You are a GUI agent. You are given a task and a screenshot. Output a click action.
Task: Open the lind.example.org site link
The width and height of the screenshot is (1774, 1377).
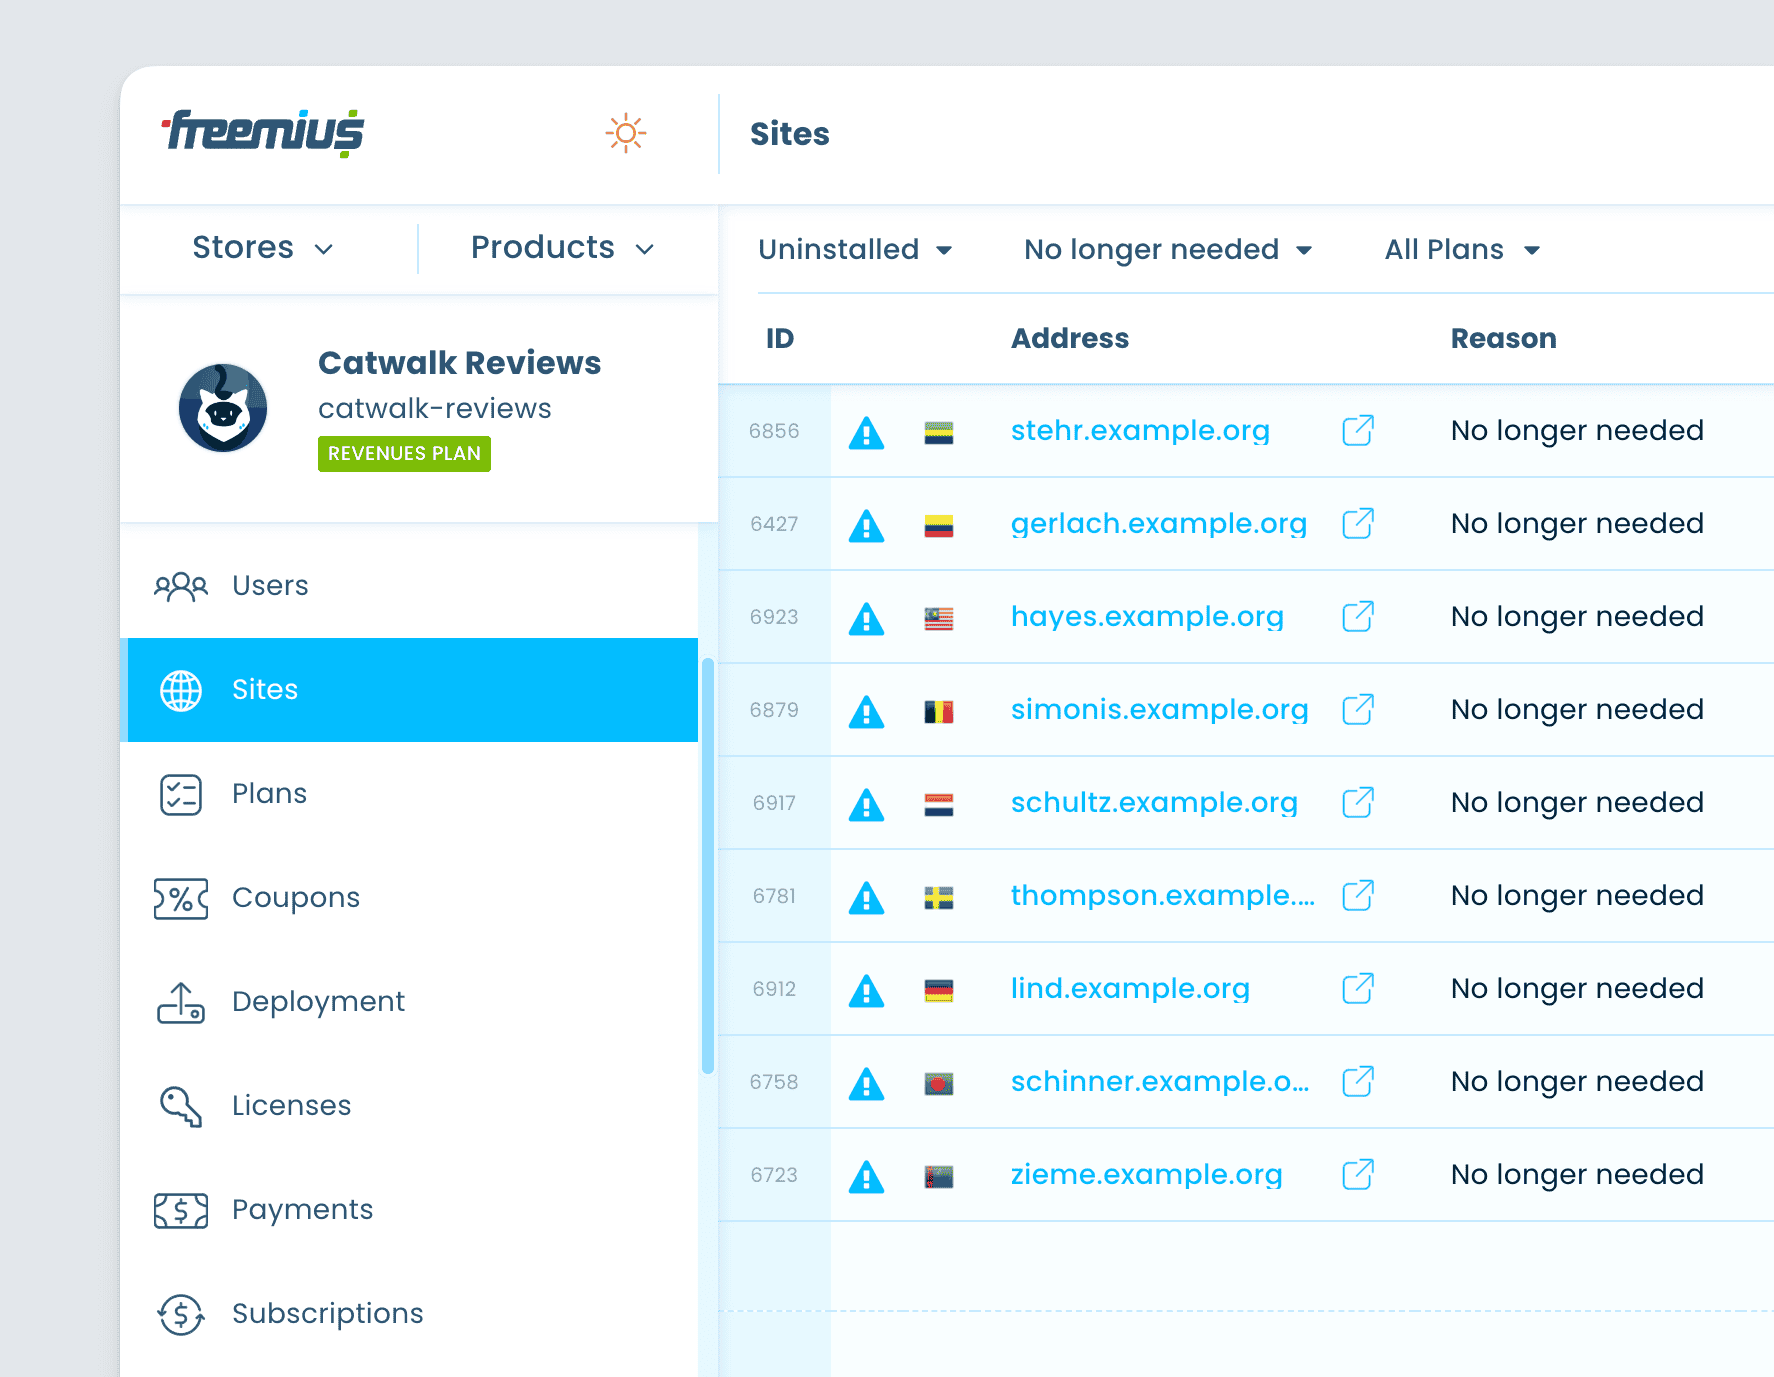click(x=1130, y=988)
